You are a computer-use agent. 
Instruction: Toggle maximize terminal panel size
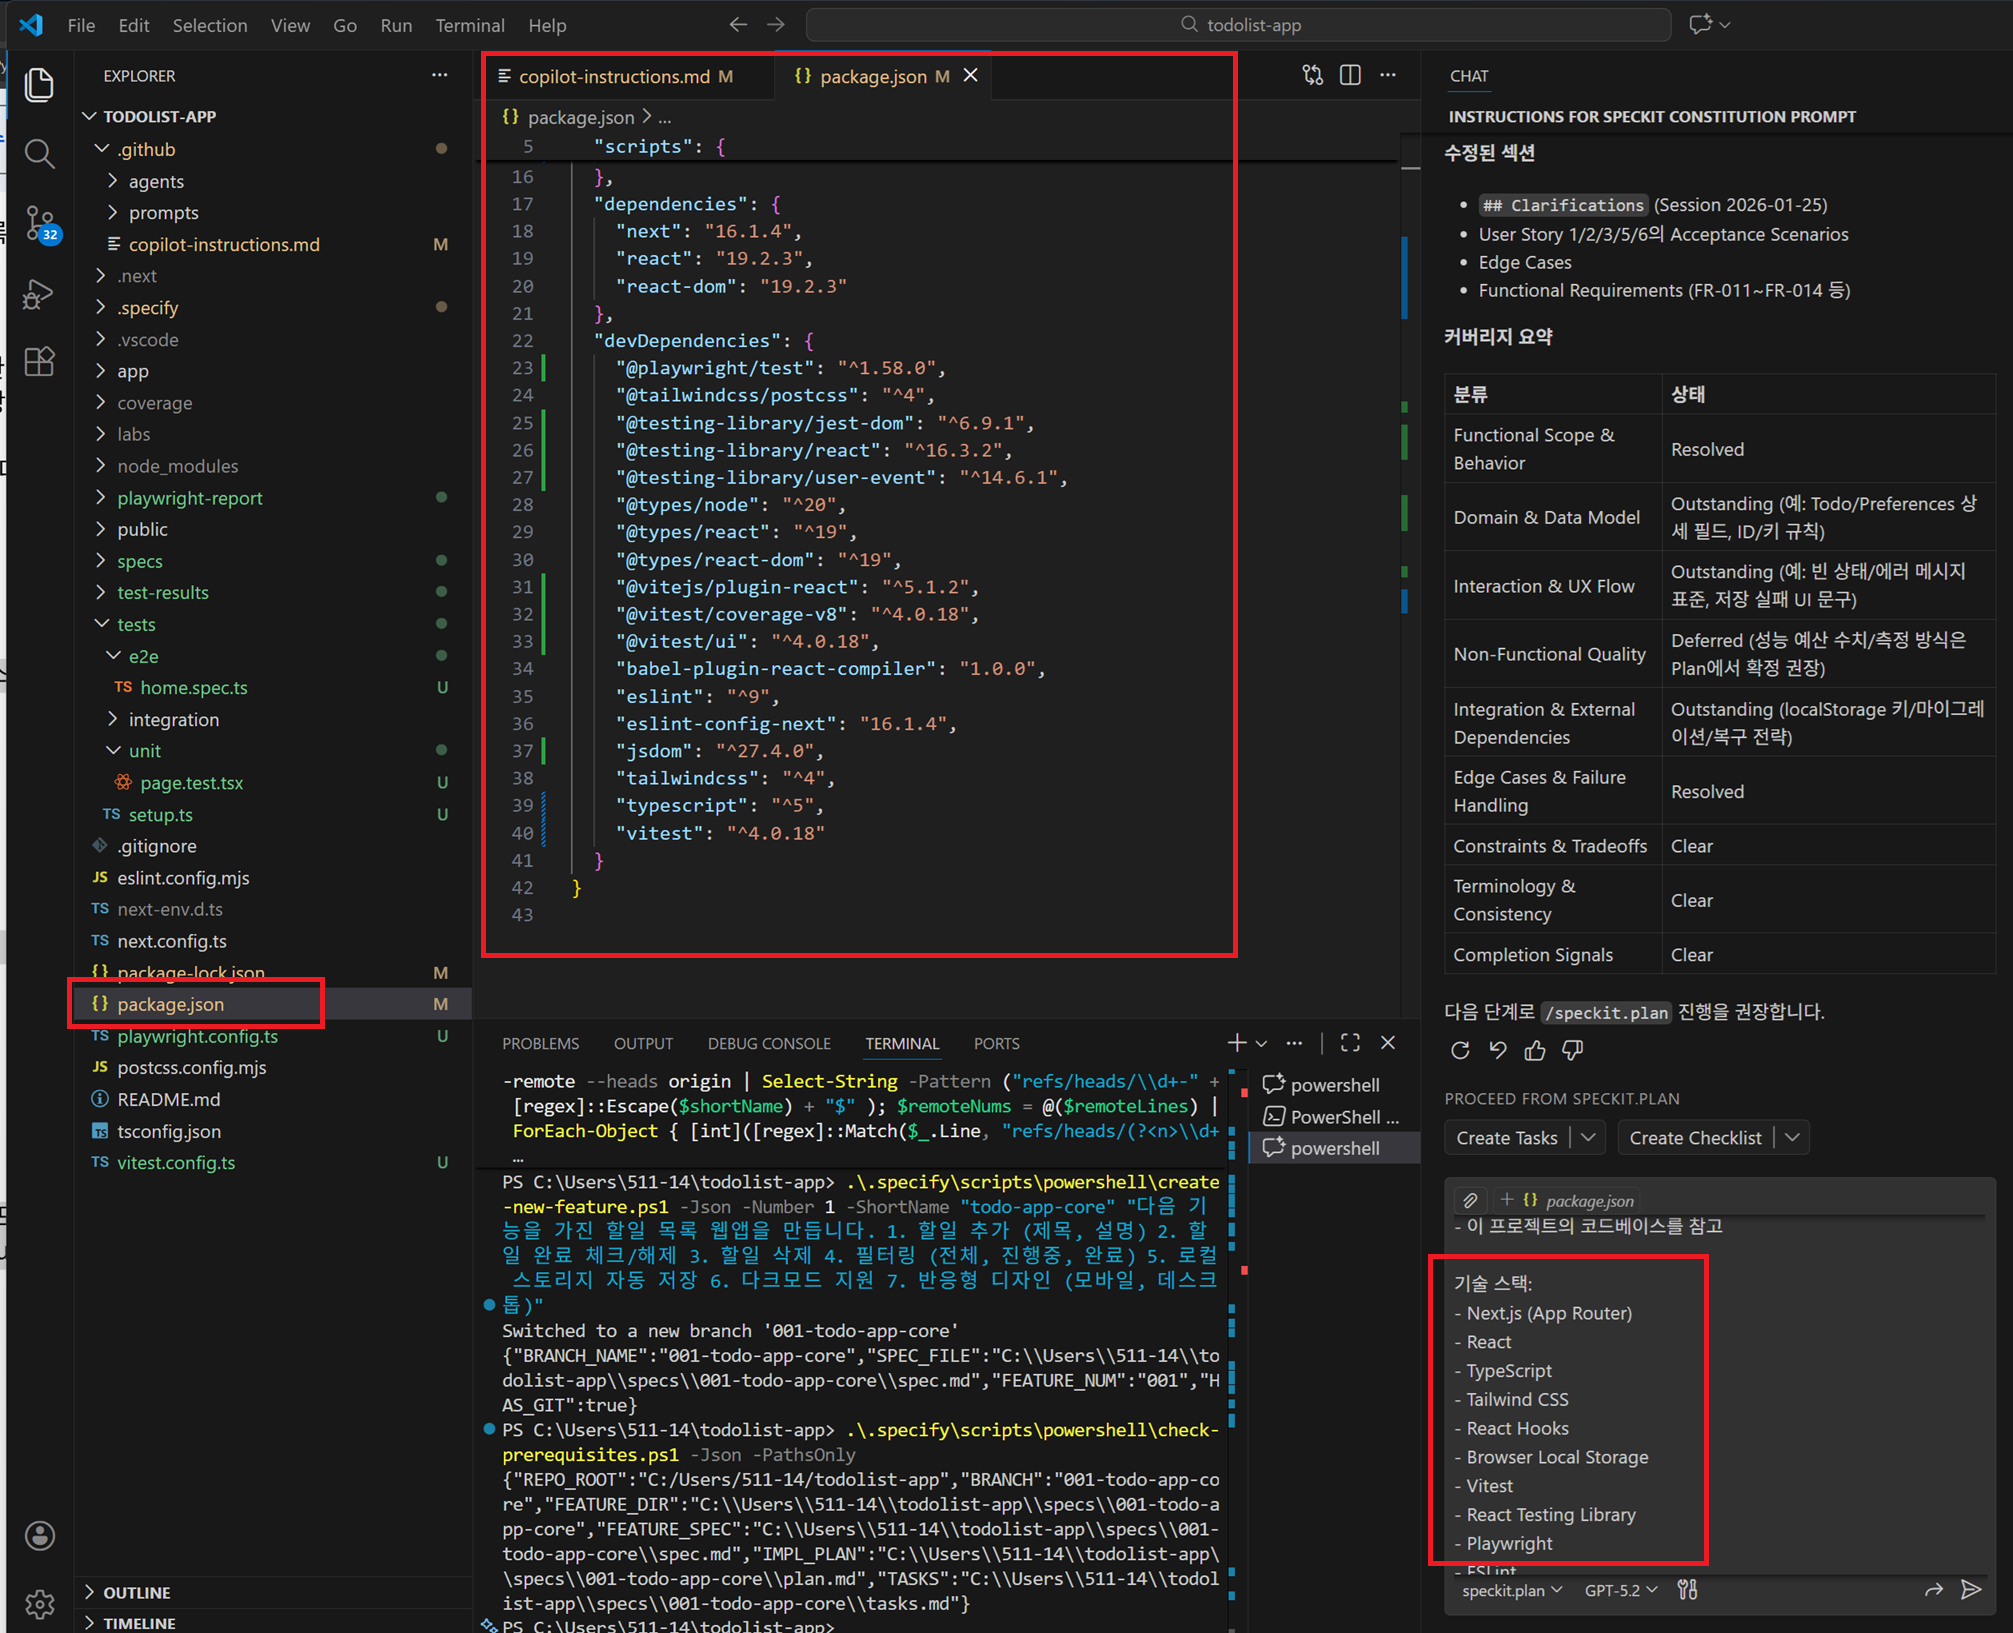click(1350, 1043)
